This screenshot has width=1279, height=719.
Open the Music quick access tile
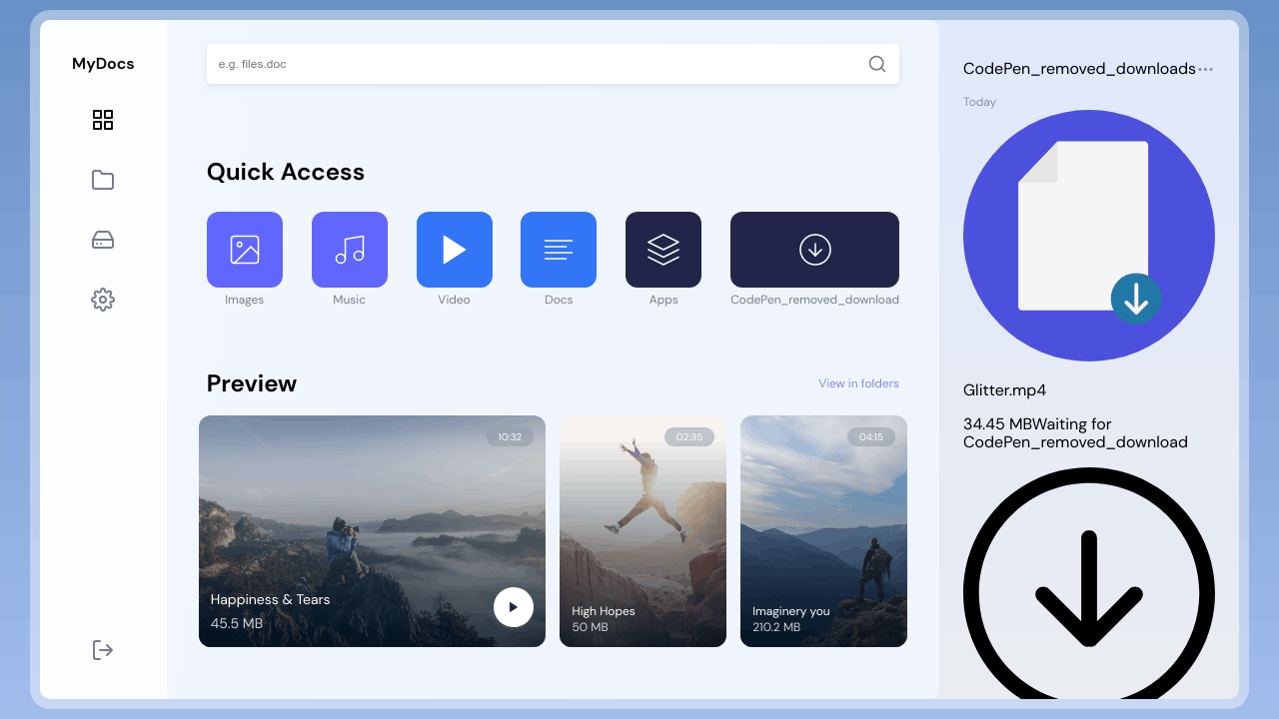pos(350,249)
